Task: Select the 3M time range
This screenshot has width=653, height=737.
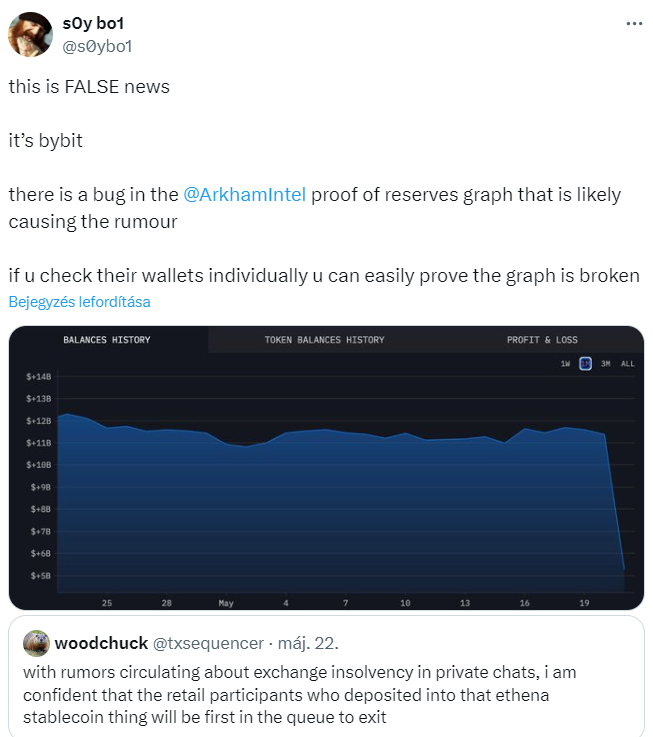Action: pos(606,364)
